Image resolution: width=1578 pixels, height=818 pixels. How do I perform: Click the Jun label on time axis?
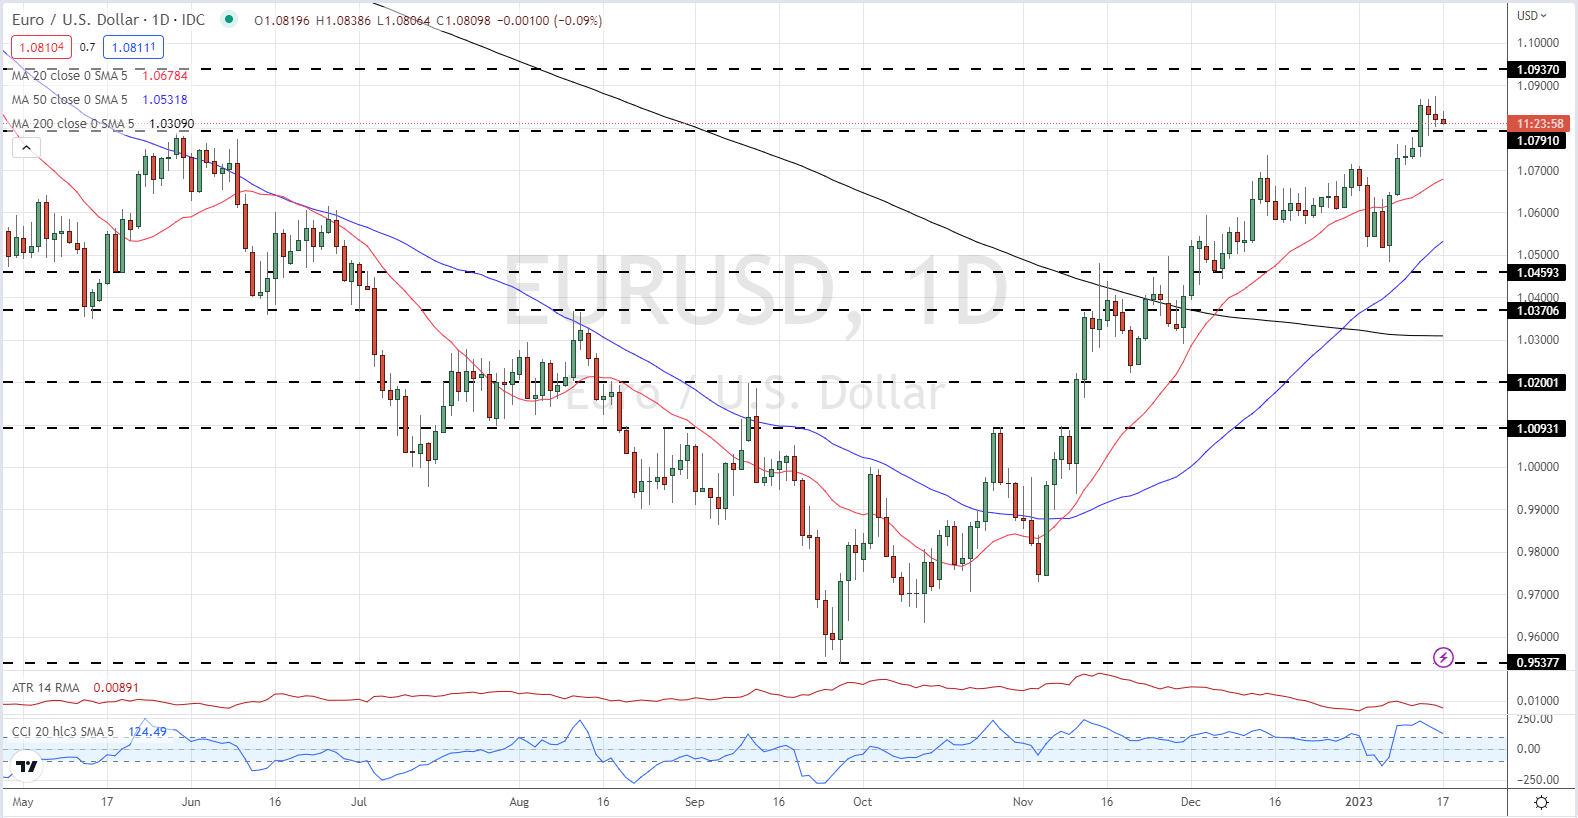click(191, 802)
